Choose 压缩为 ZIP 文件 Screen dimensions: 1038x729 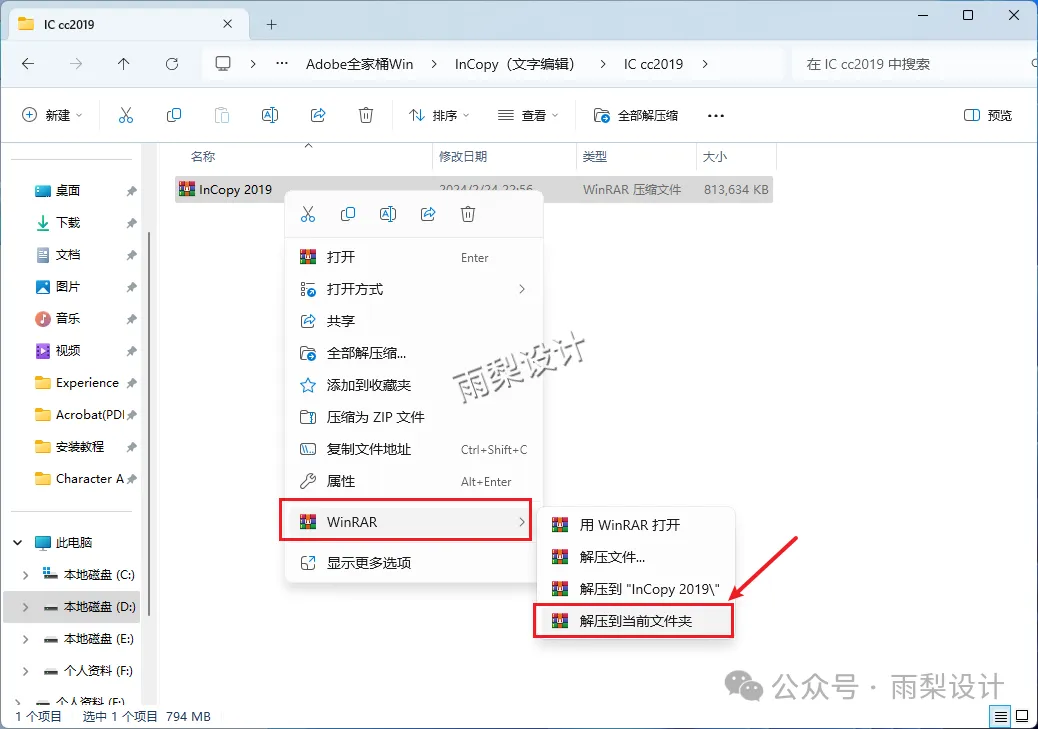[x=414, y=417]
